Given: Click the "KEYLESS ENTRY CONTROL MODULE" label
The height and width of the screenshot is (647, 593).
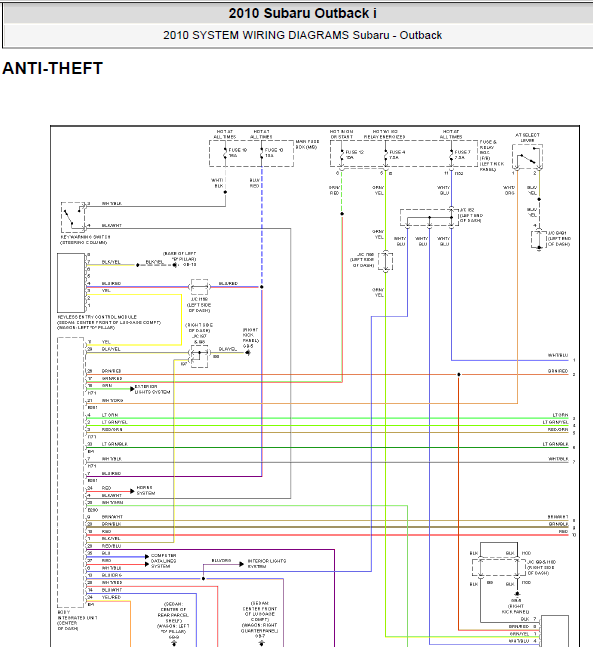Looking at the screenshot, I should pyautogui.click(x=109, y=322).
